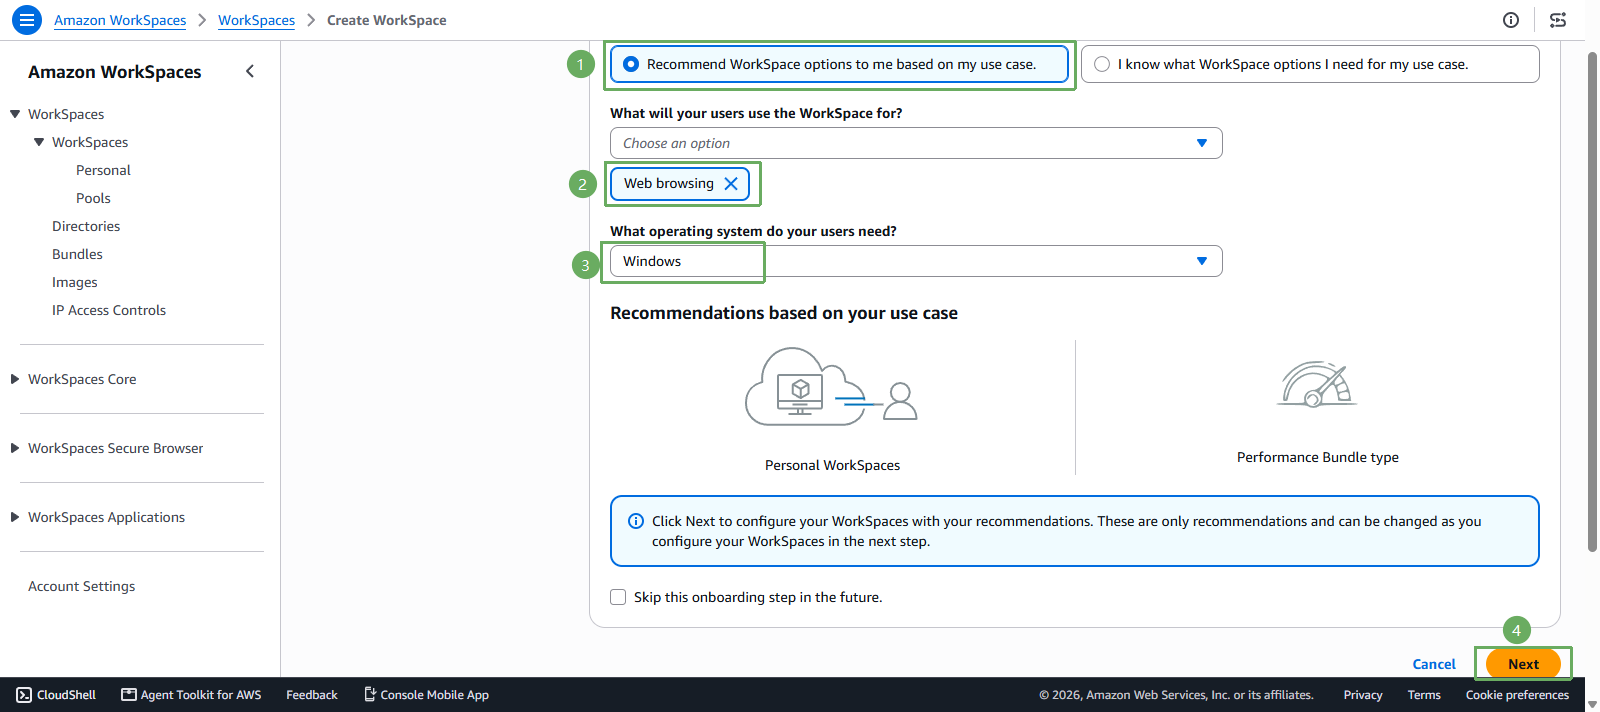Expand WorkSpaces Secure Browser section

pyautogui.click(x=15, y=448)
